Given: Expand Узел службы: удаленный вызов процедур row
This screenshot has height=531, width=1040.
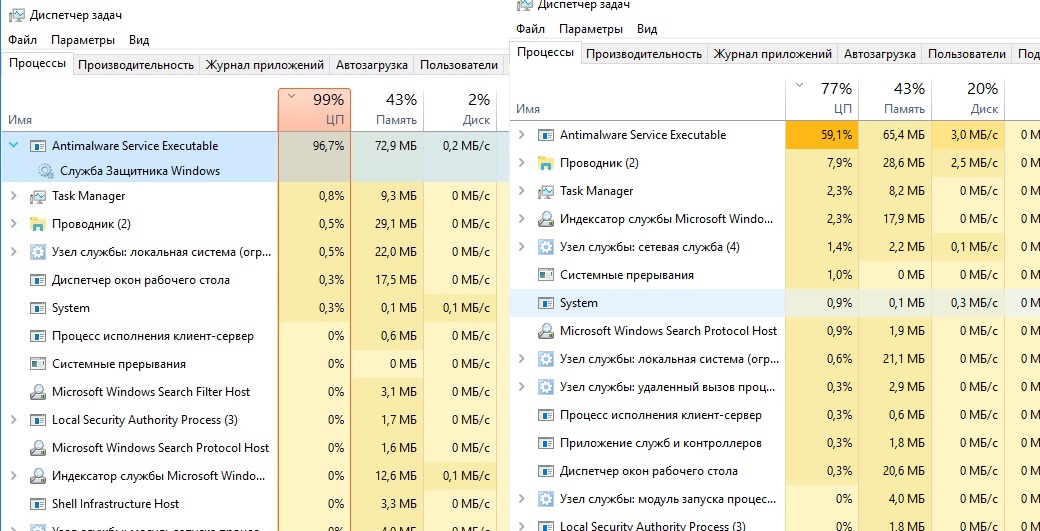Looking at the screenshot, I should click(522, 387).
